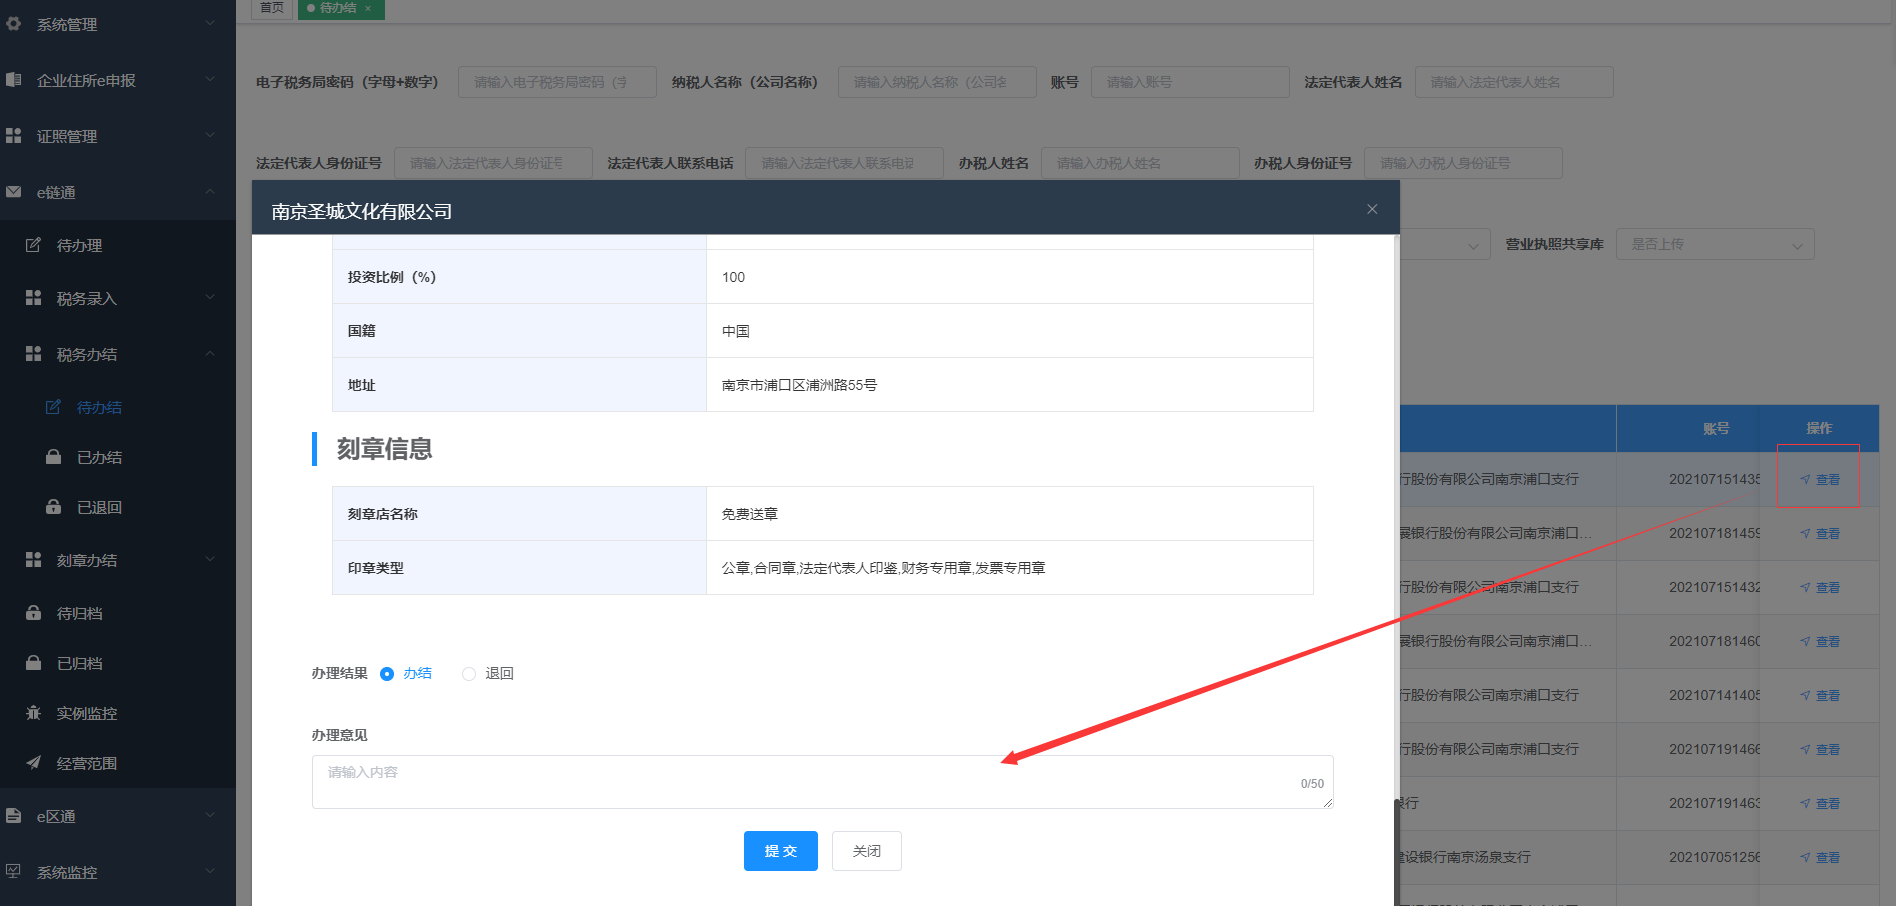Expand the 刻章办结 submenu chevron
1896x906 pixels.
coord(210,560)
